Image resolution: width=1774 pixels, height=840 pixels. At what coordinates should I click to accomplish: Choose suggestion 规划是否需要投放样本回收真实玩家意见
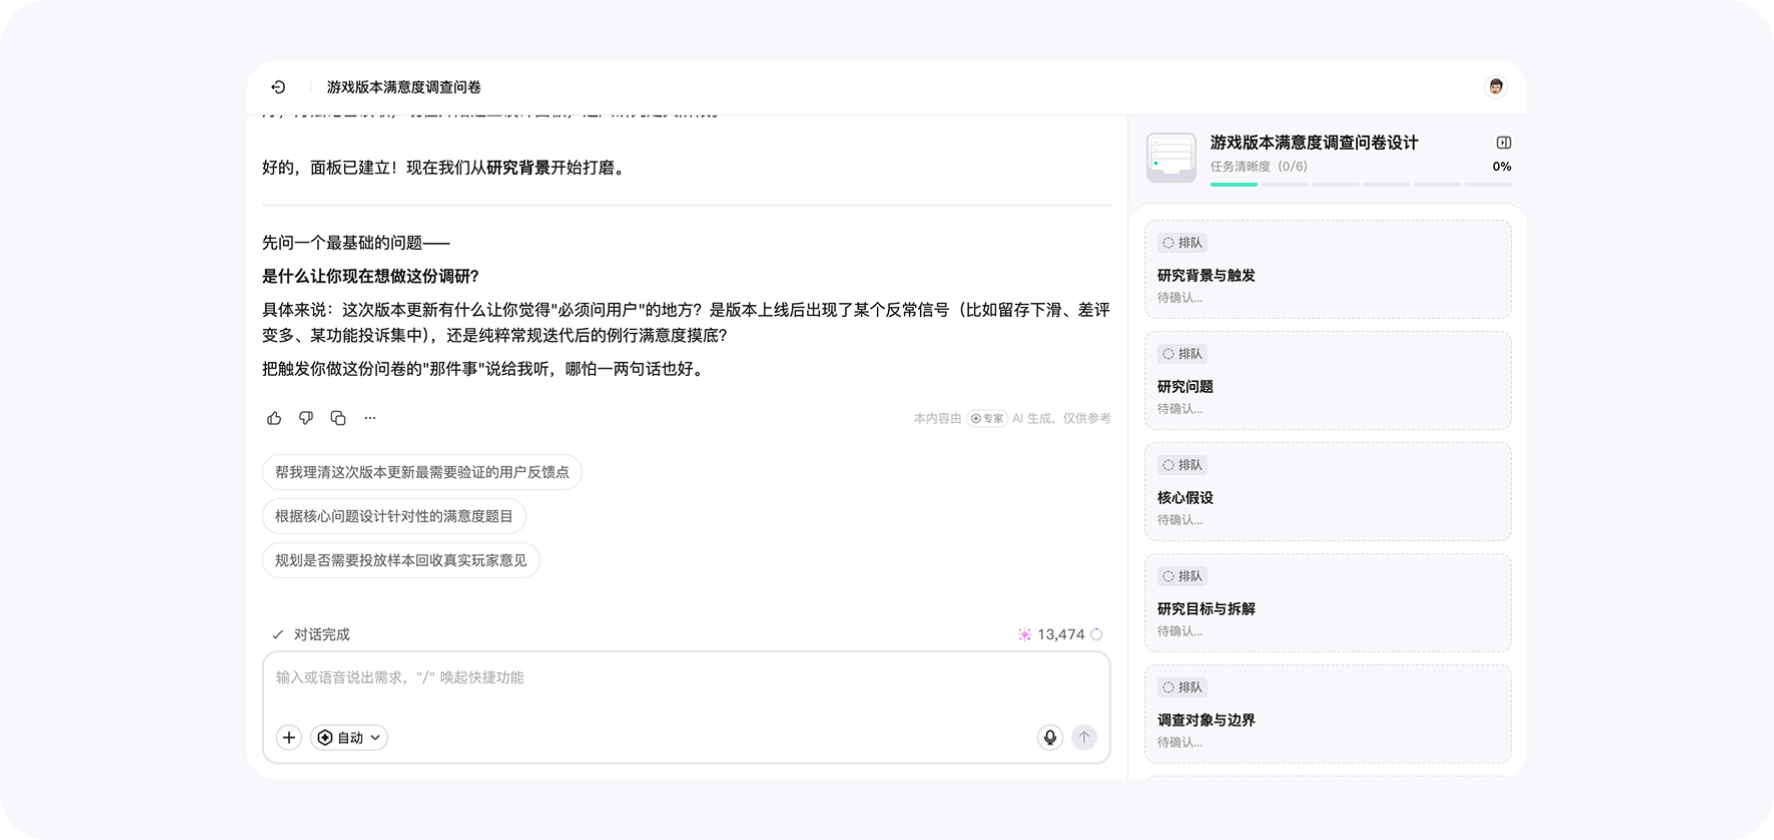[x=401, y=560]
